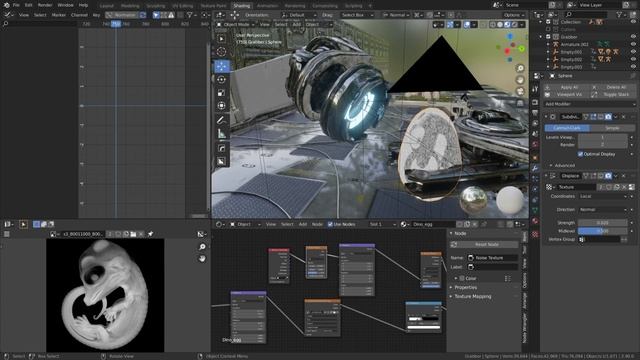Viewport: 640px width, 360px height.
Task: Open Direction Normal dropdown
Action: coord(602,209)
